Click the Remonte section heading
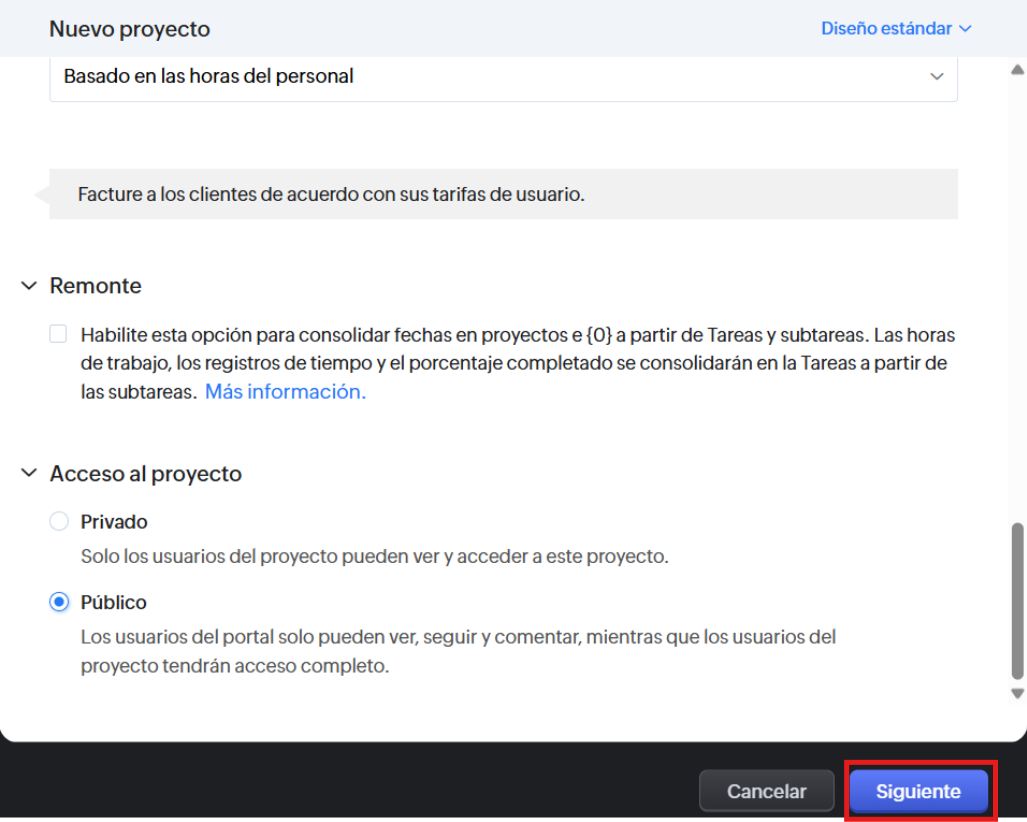 point(96,286)
